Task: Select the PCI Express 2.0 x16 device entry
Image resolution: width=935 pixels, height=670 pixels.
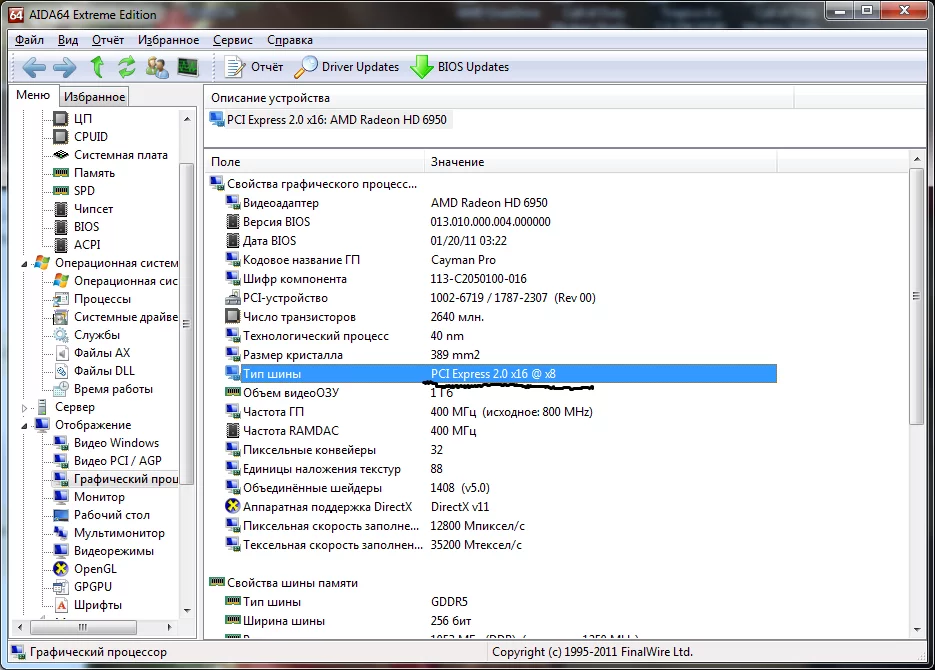Action: click(x=329, y=120)
